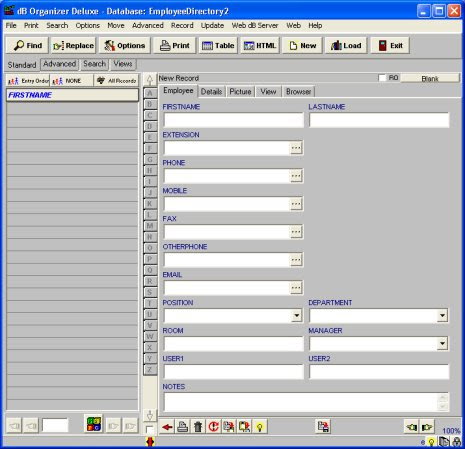Switch to the Browser tab
Viewport: 465px width, 449px height.
click(x=298, y=92)
